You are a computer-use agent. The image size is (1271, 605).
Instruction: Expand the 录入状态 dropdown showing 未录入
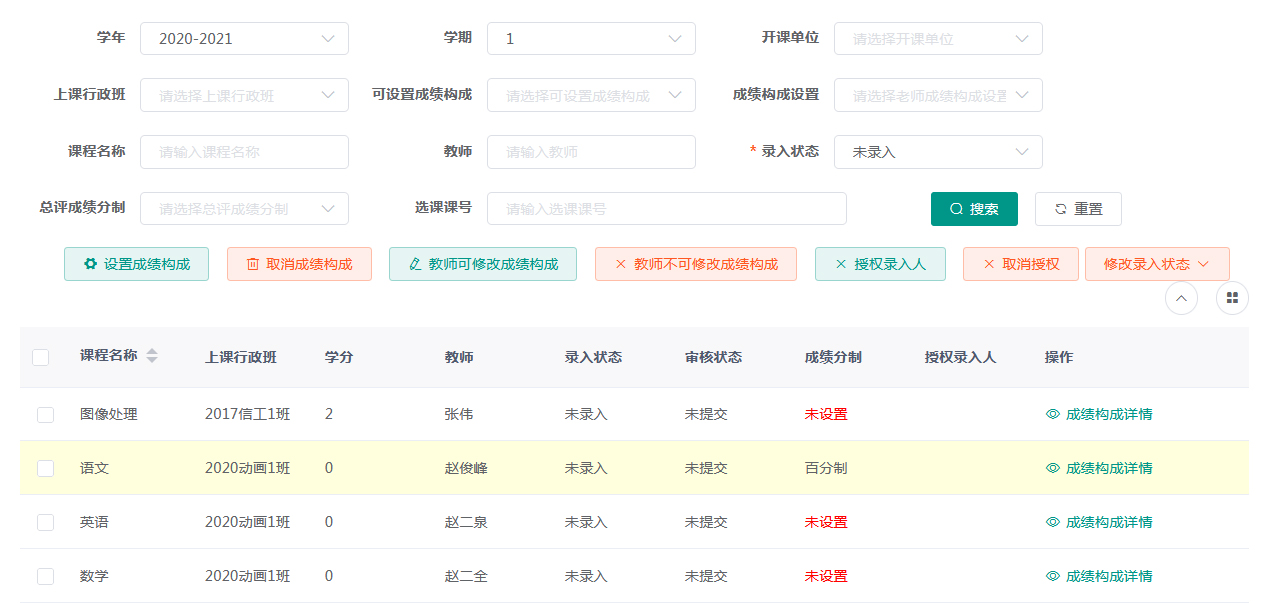click(937, 152)
